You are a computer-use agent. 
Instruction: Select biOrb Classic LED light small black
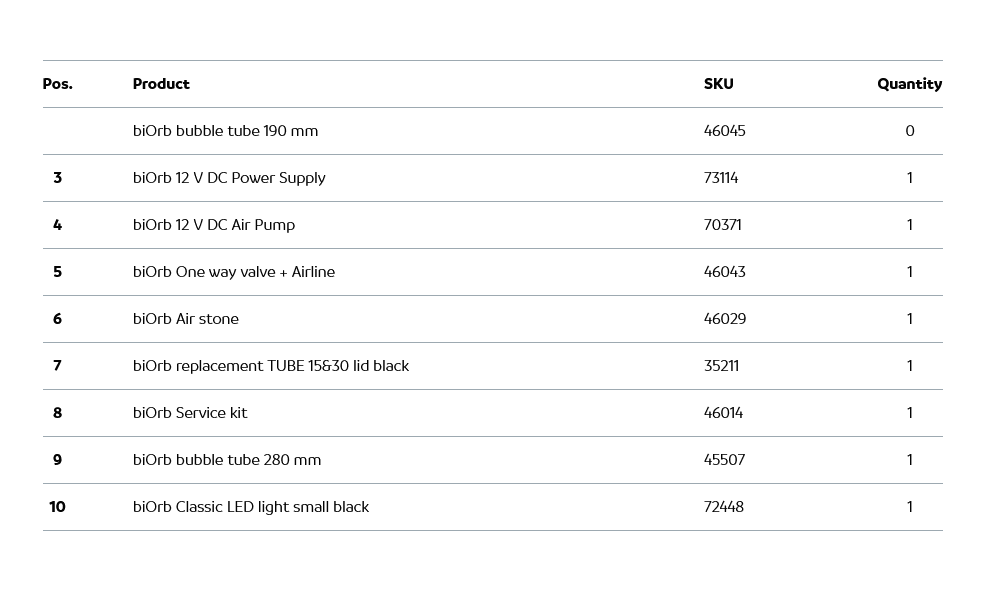coord(251,507)
